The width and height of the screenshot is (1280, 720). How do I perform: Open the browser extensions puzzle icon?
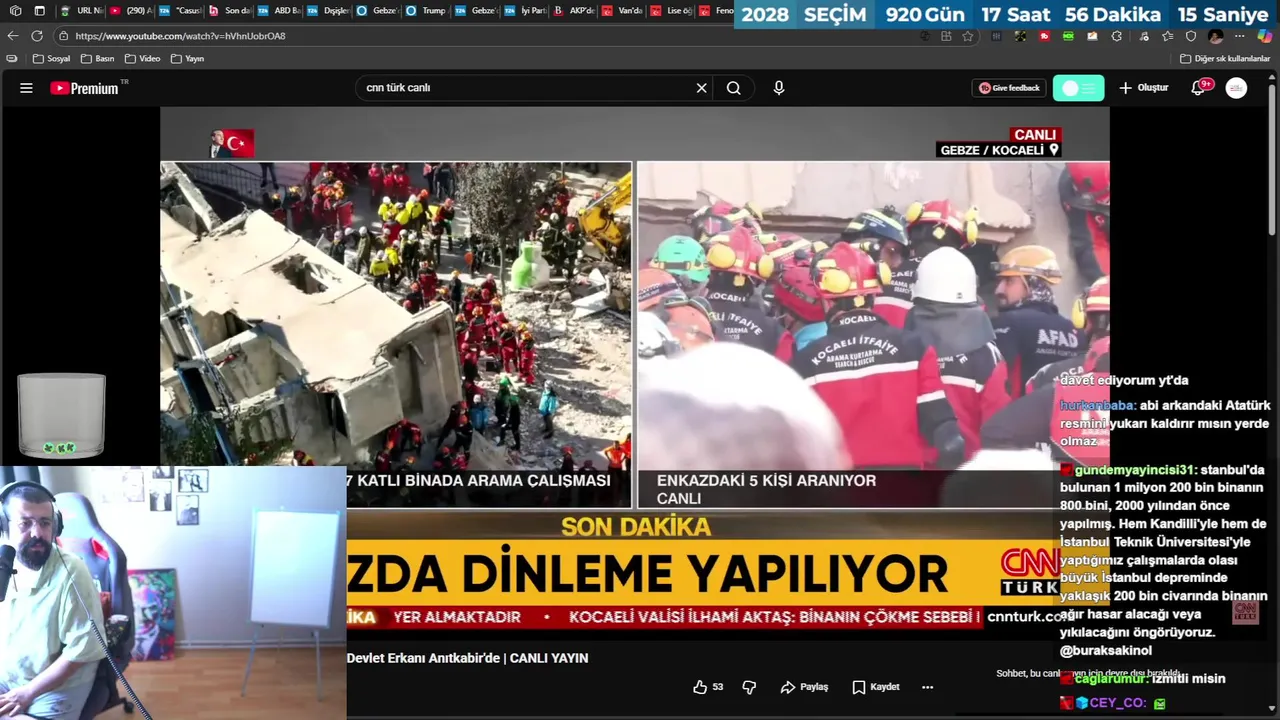[x=1117, y=36]
